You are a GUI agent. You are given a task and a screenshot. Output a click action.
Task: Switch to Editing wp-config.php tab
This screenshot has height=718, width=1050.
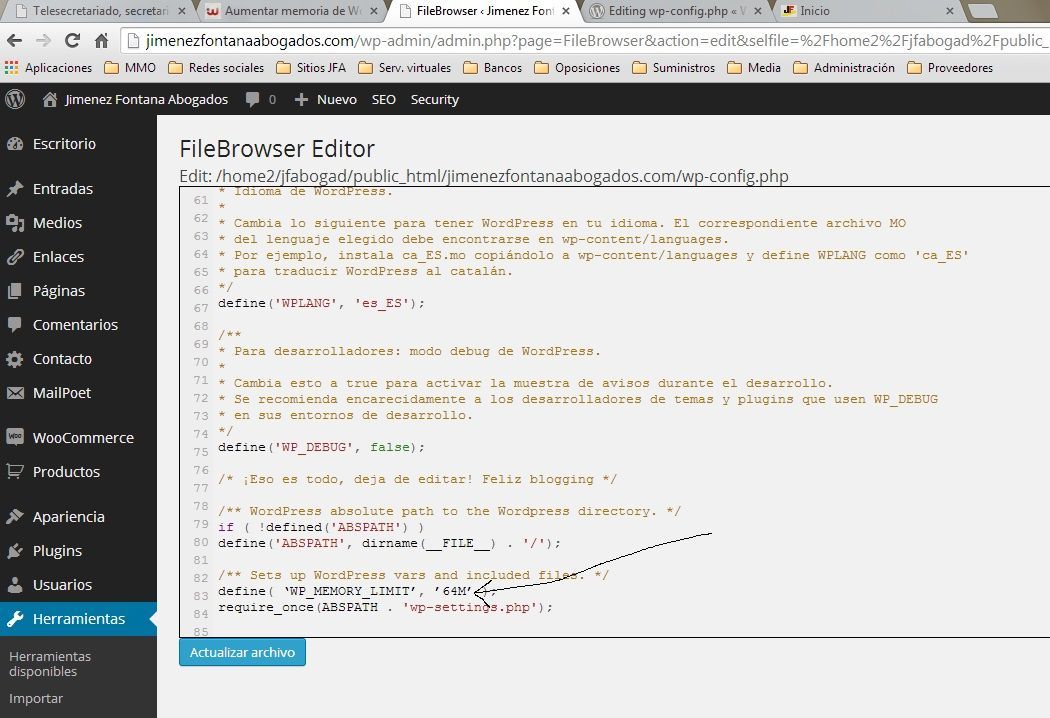676,11
